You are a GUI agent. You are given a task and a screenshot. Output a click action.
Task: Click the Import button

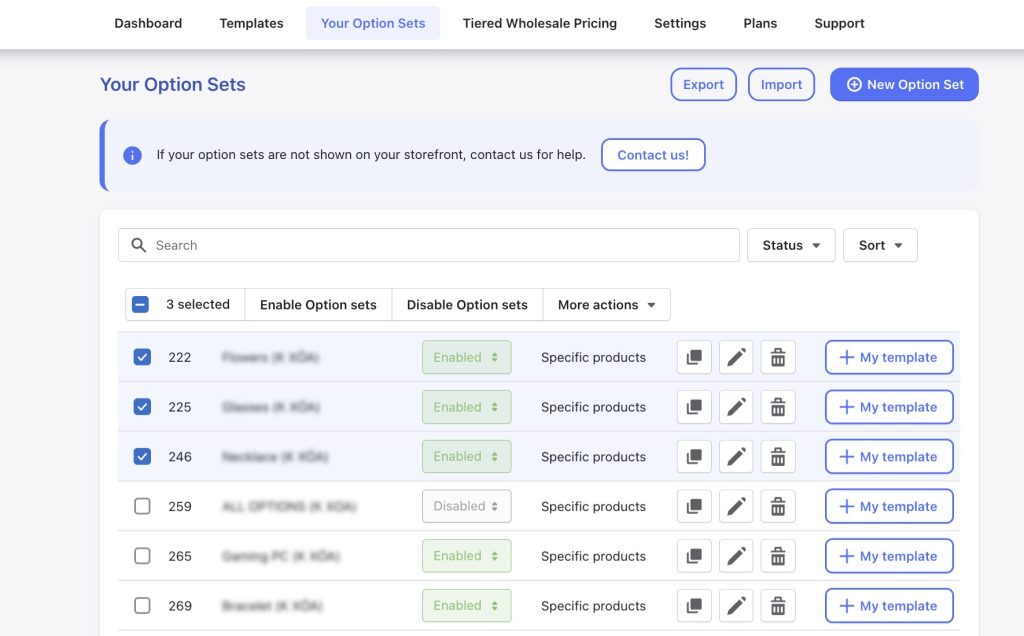[x=781, y=84]
